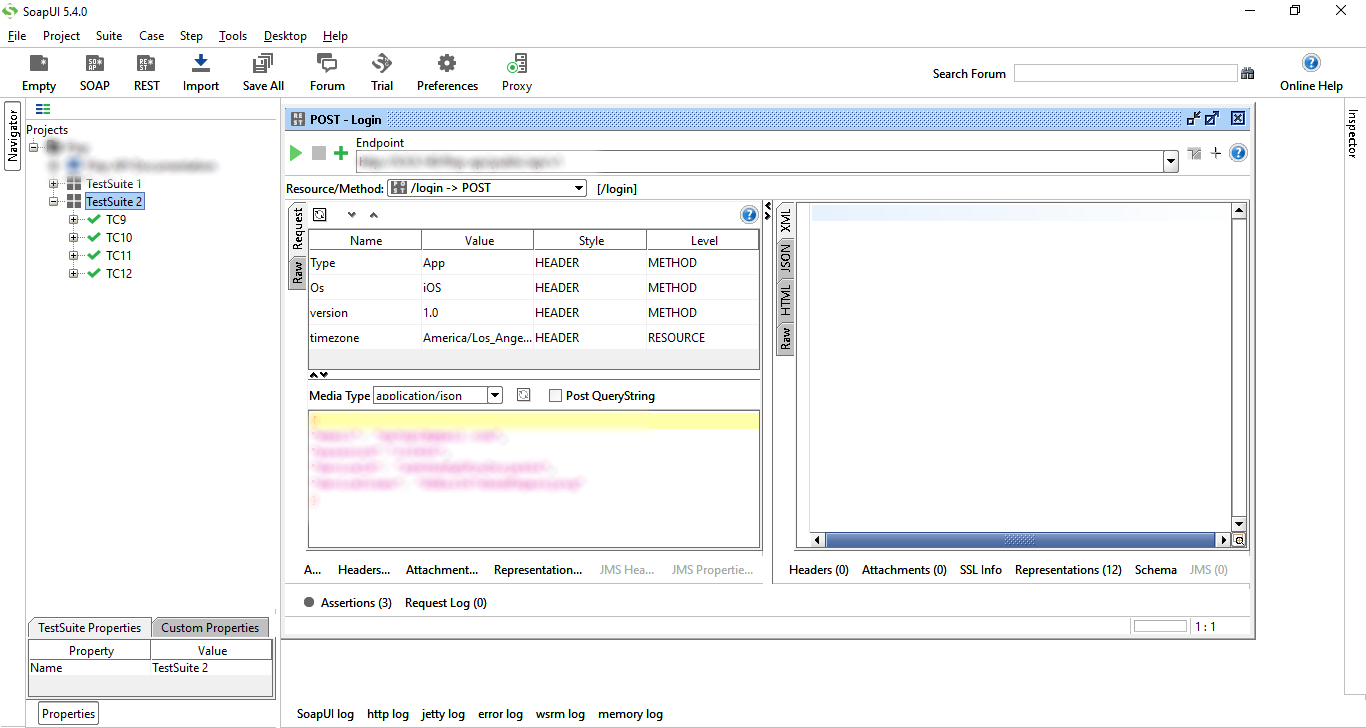The width and height of the screenshot is (1366, 728).
Task: View the http log
Action: point(388,714)
